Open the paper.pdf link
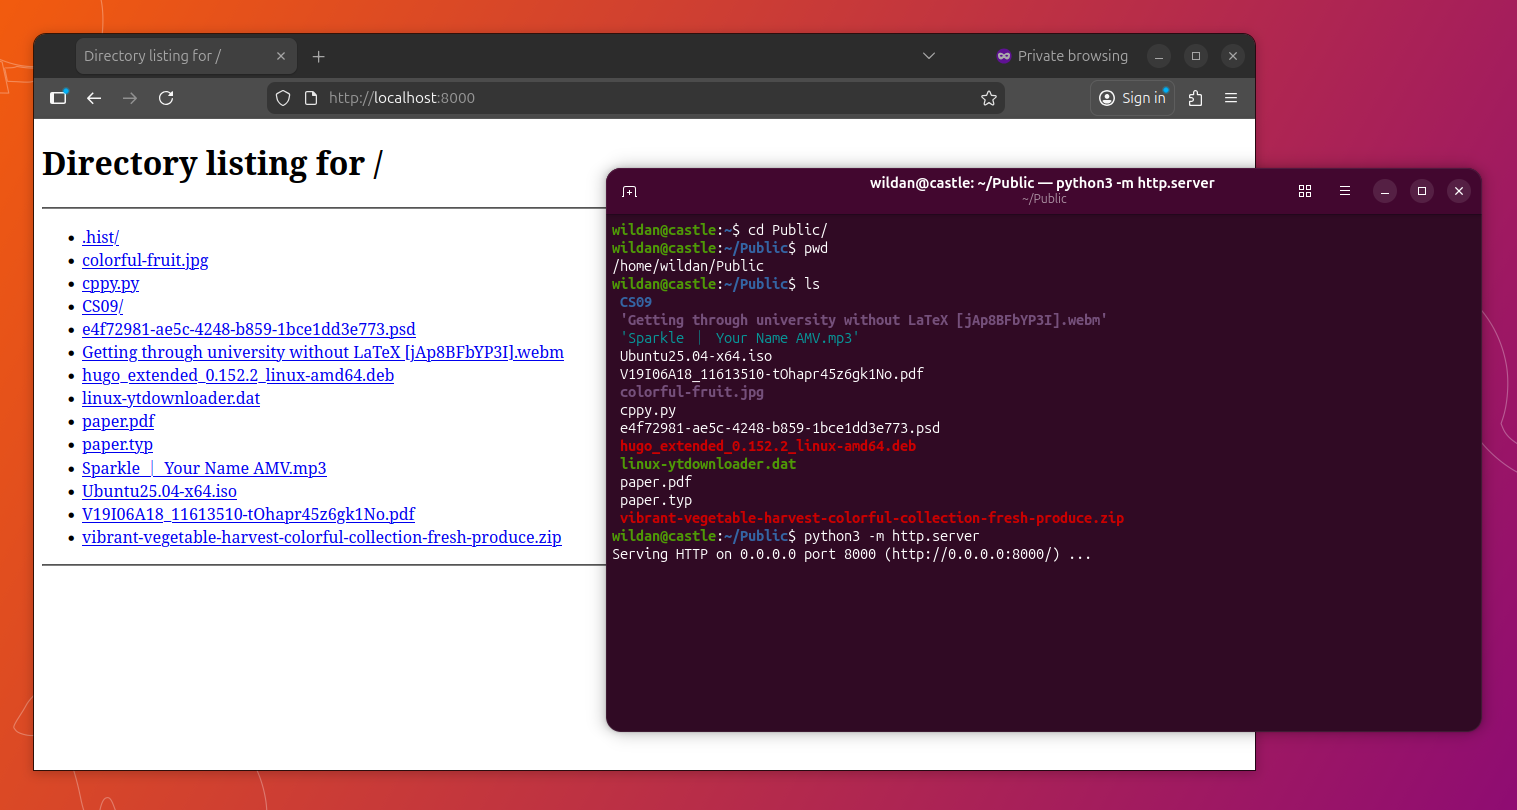Image resolution: width=1517 pixels, height=810 pixels. (118, 421)
